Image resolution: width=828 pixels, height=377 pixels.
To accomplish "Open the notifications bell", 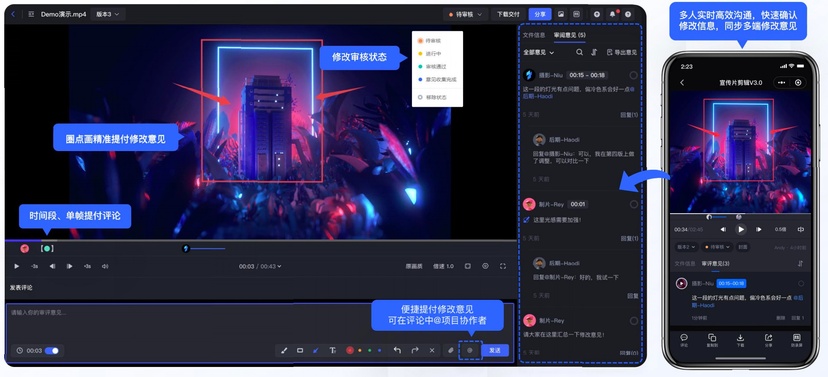I will tap(613, 15).
